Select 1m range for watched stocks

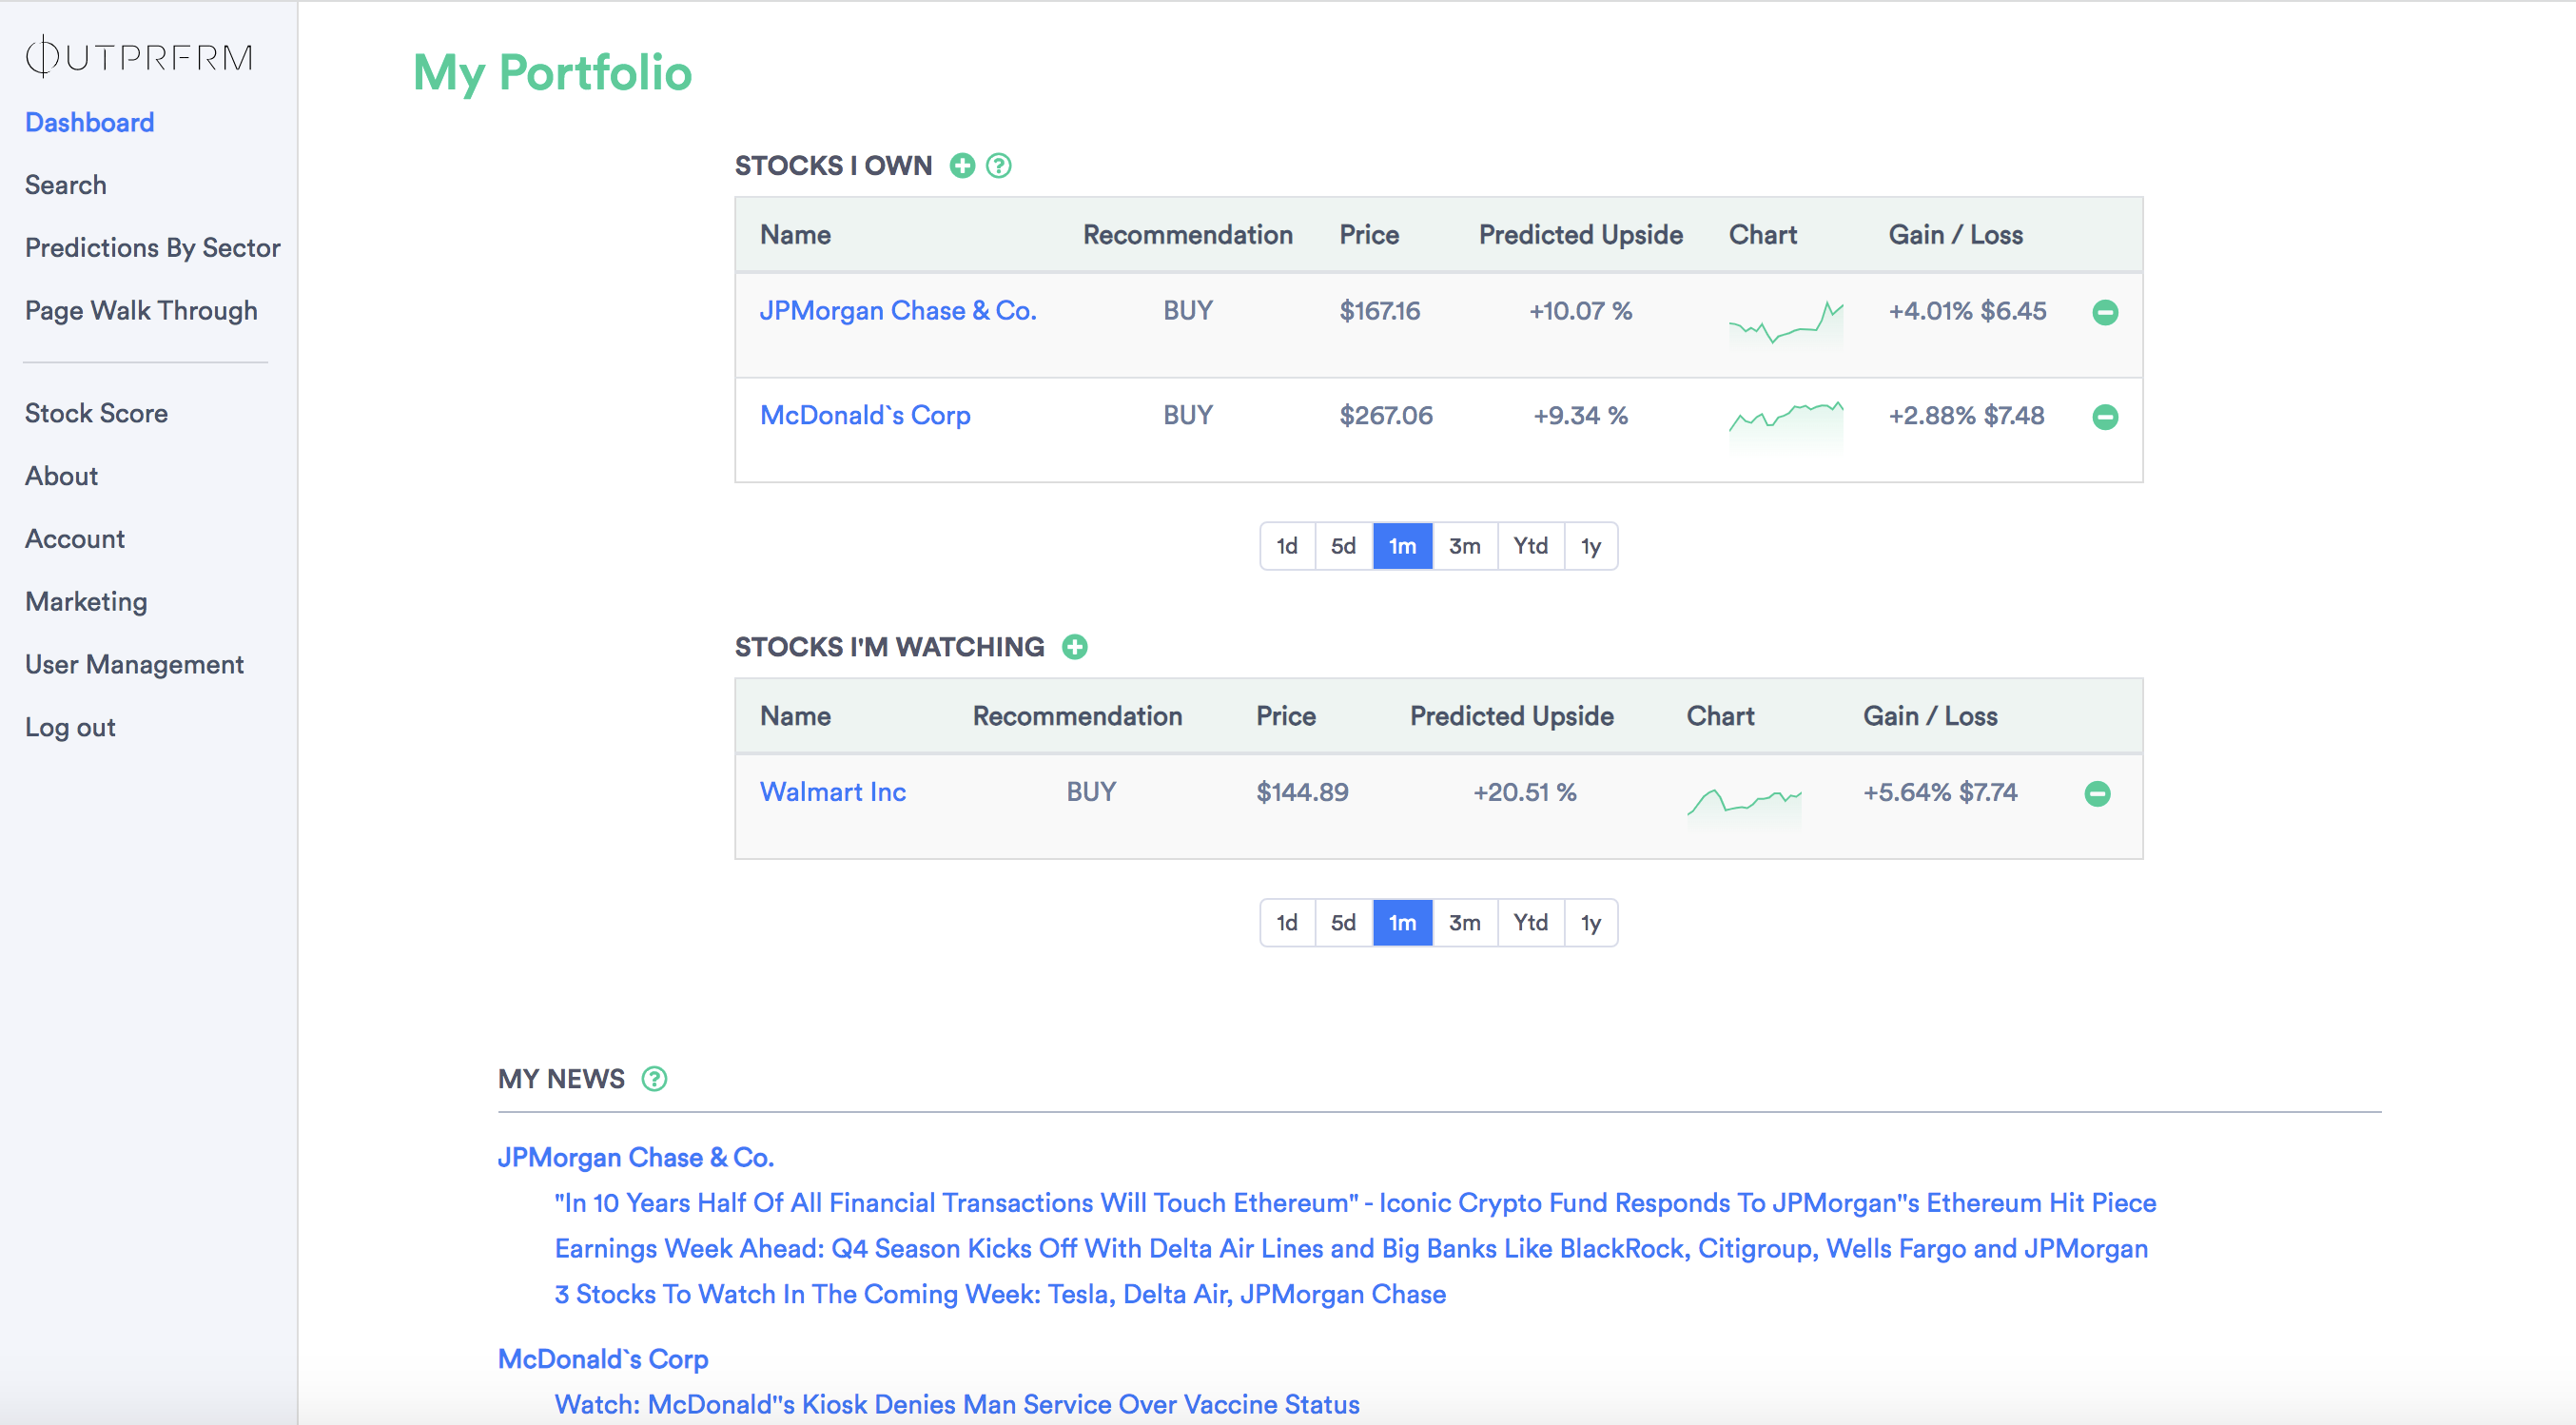tap(1402, 922)
